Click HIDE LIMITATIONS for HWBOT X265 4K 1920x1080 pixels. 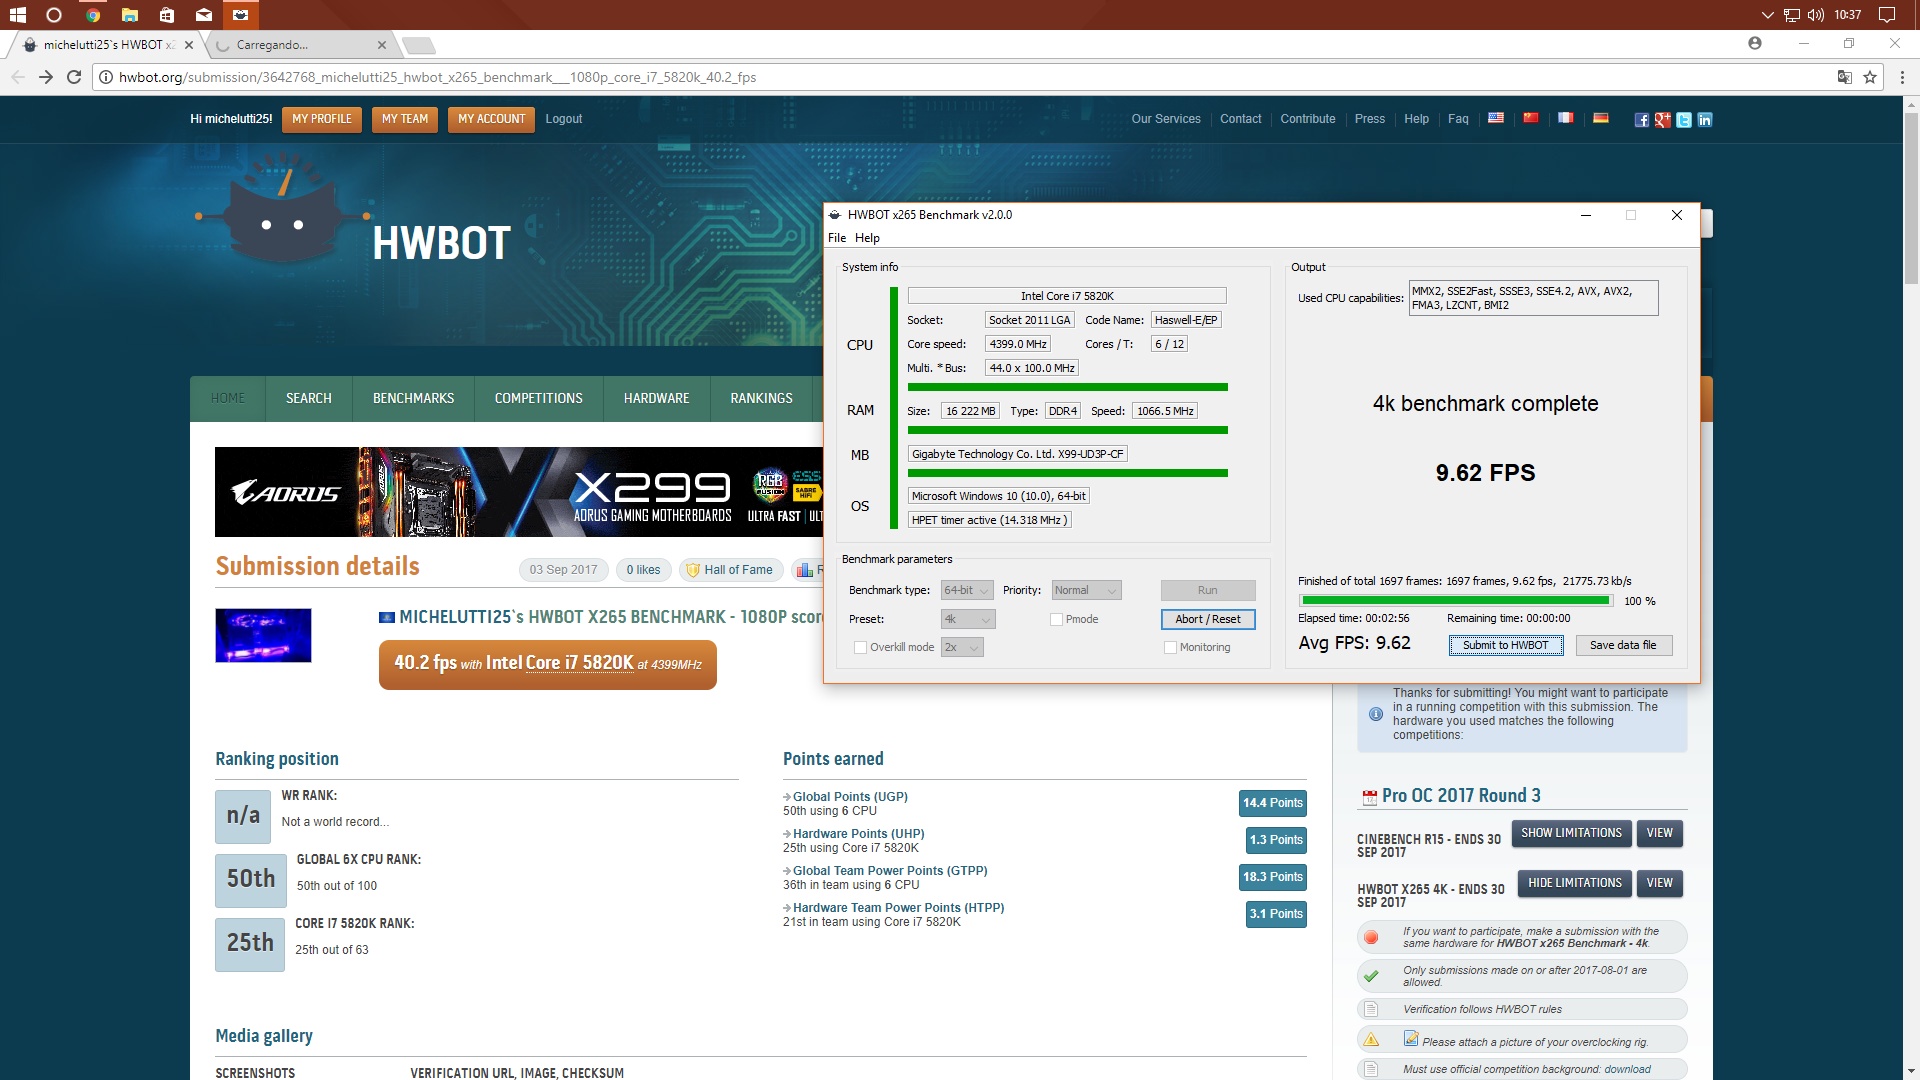tap(1575, 883)
